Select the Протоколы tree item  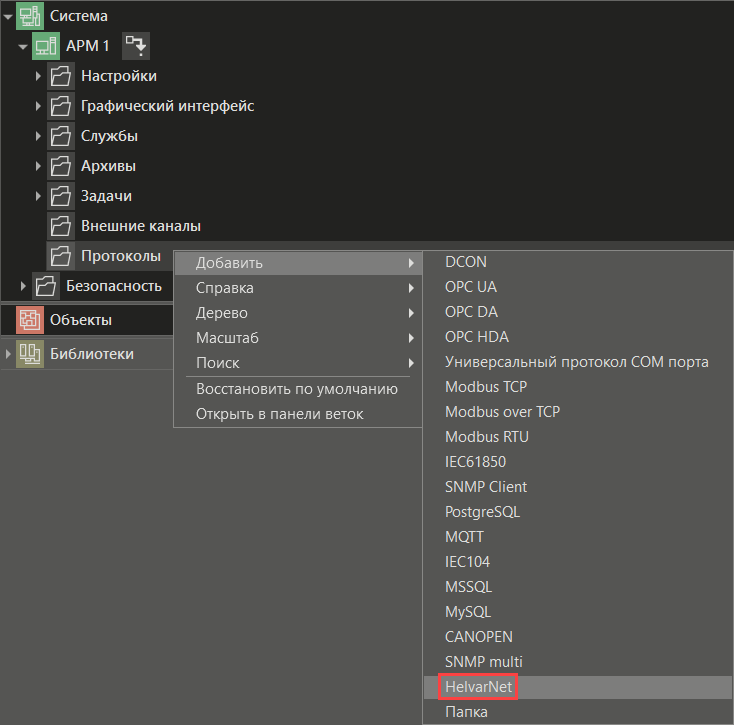point(120,256)
